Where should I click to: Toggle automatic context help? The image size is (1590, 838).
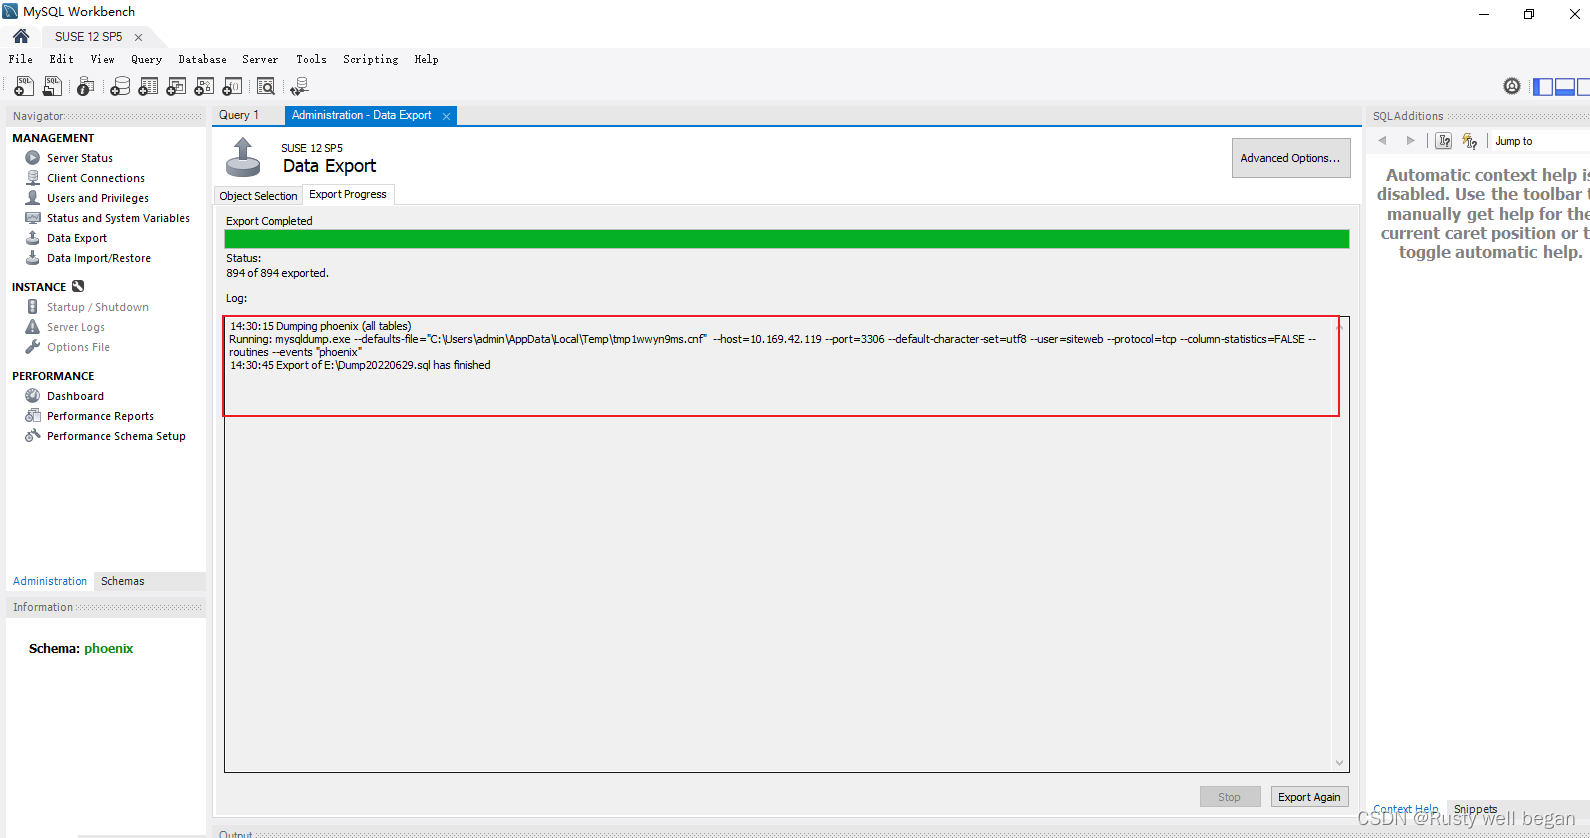click(1469, 141)
